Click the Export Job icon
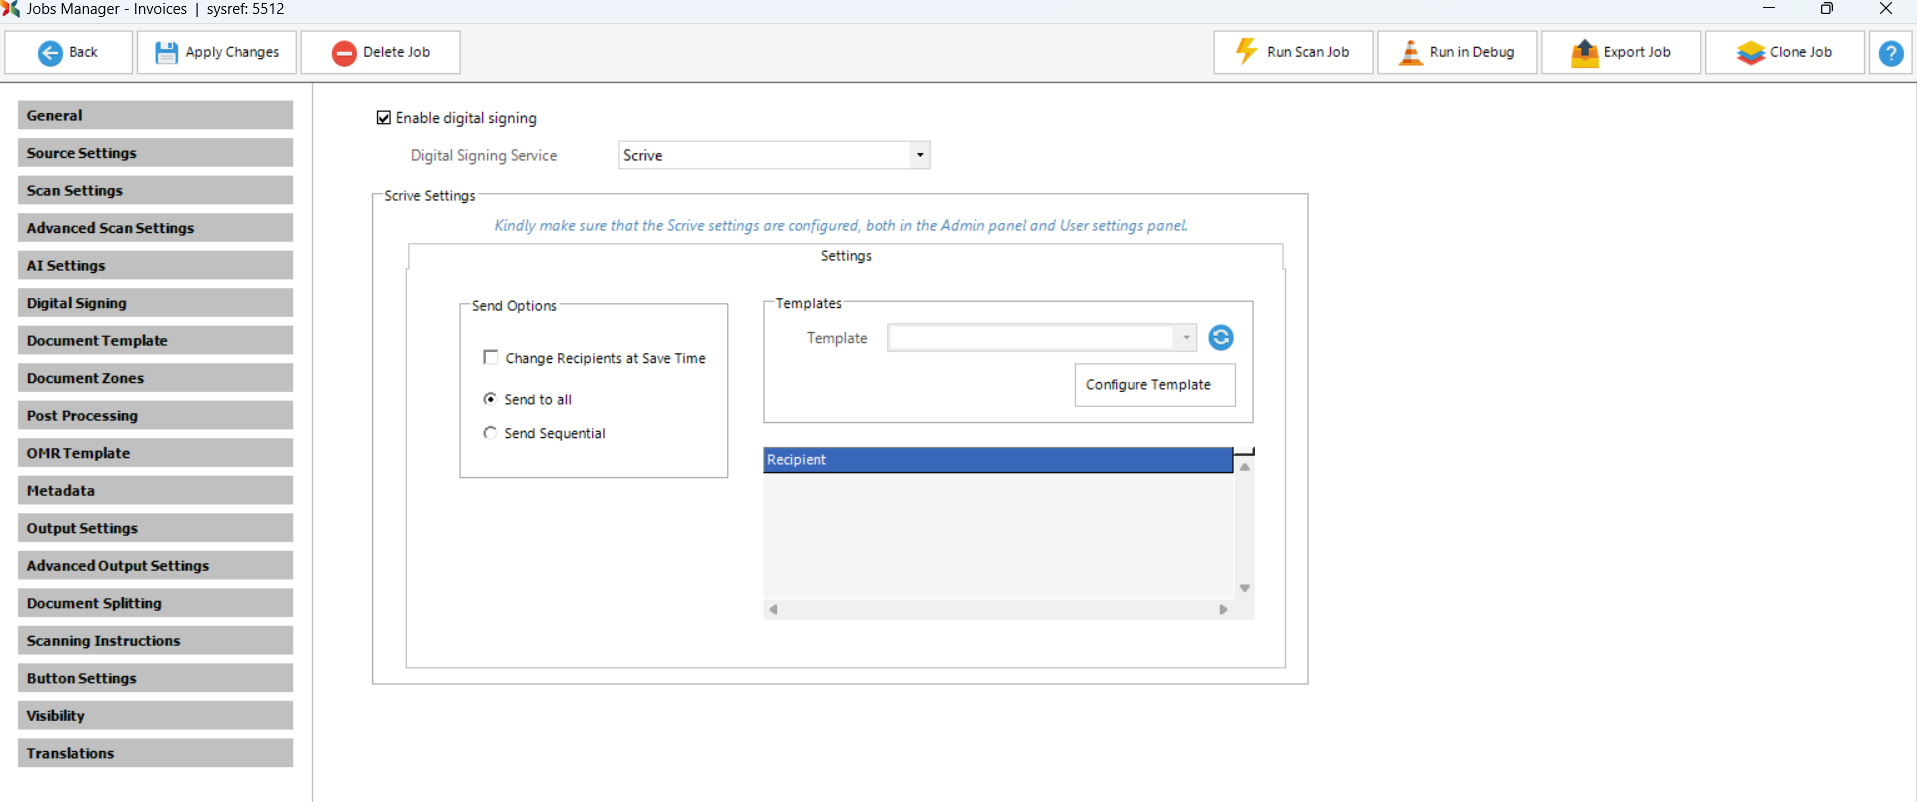The width and height of the screenshot is (1917, 802). (x=1584, y=53)
